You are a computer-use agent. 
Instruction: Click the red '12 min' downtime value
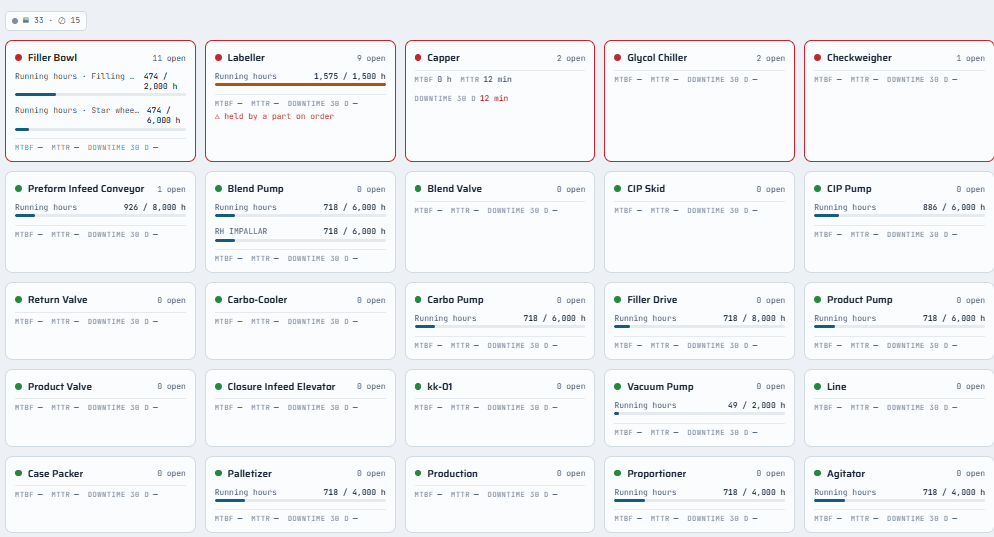pyautogui.click(x=494, y=98)
